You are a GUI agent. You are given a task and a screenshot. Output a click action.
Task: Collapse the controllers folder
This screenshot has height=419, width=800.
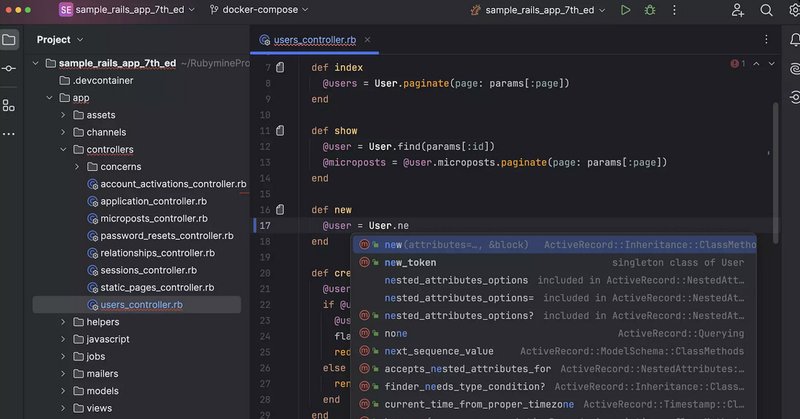63,150
